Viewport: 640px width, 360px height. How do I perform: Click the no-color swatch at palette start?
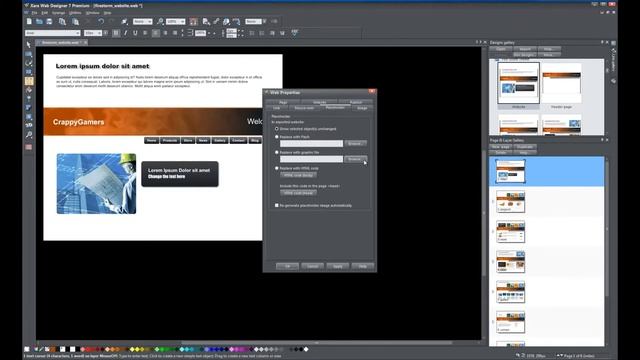point(27,349)
